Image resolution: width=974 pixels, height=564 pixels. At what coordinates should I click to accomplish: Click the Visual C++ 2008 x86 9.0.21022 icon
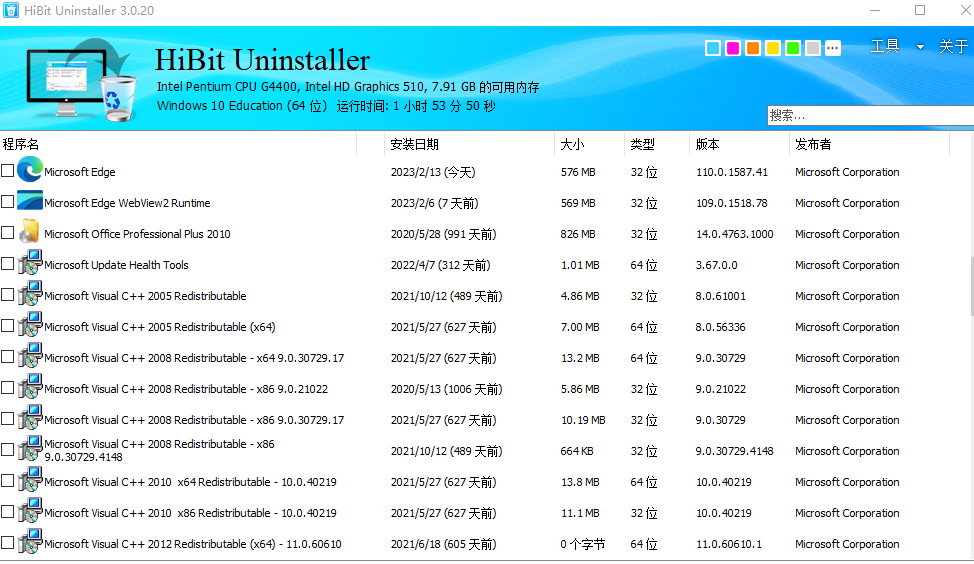(30, 387)
